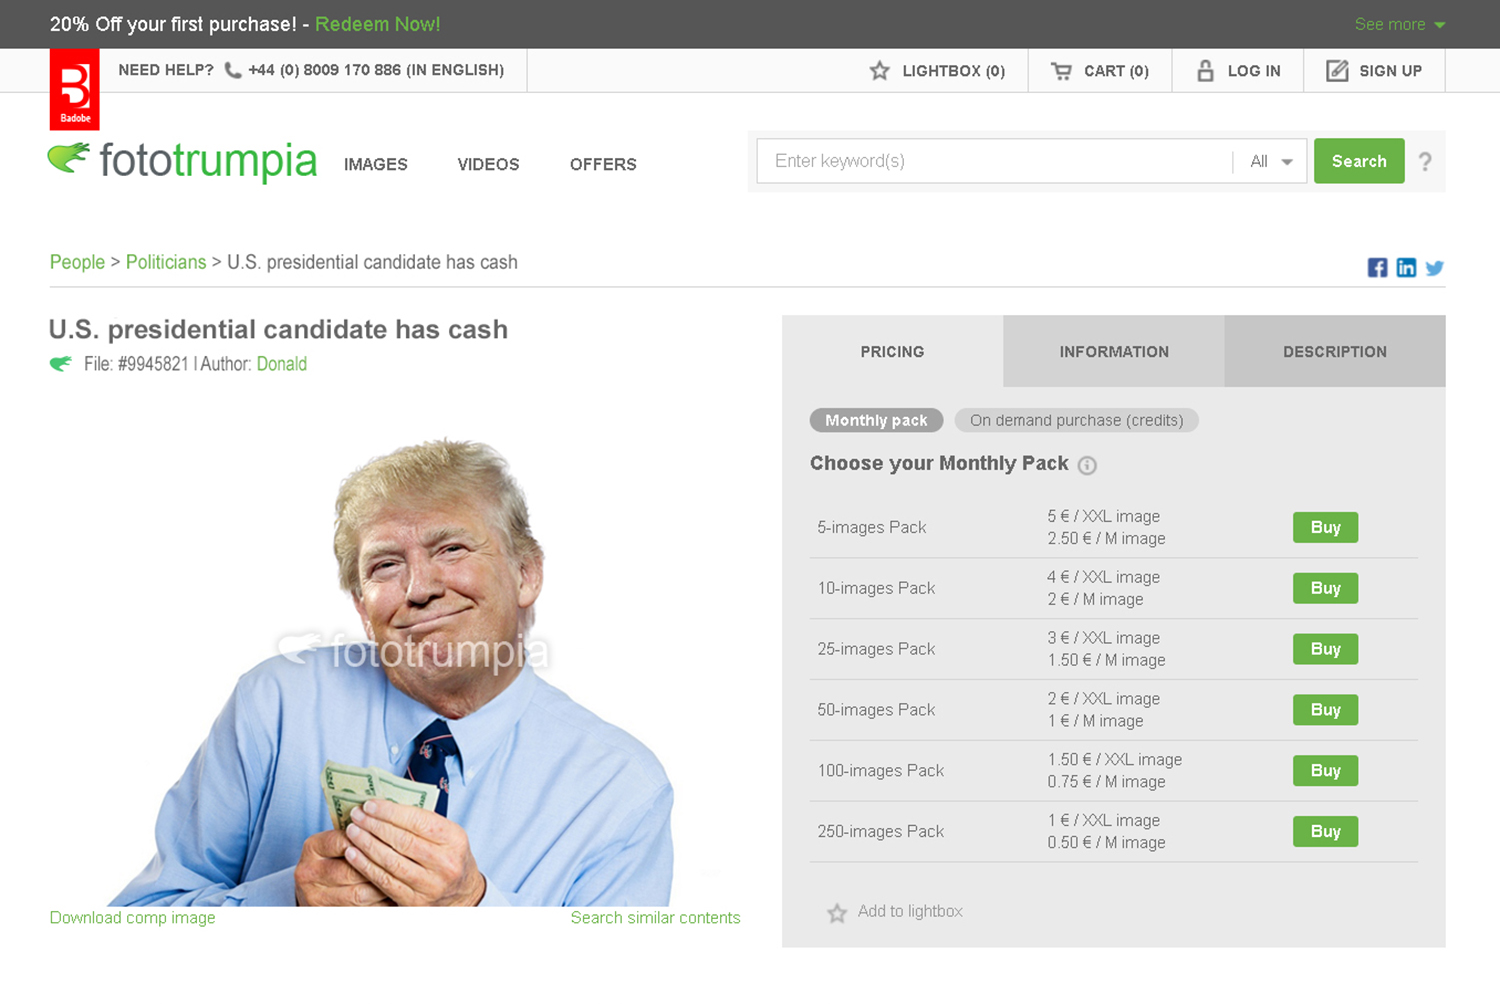The height and width of the screenshot is (1004, 1500).
Task: Click the Facebook share icon
Action: point(1377,267)
